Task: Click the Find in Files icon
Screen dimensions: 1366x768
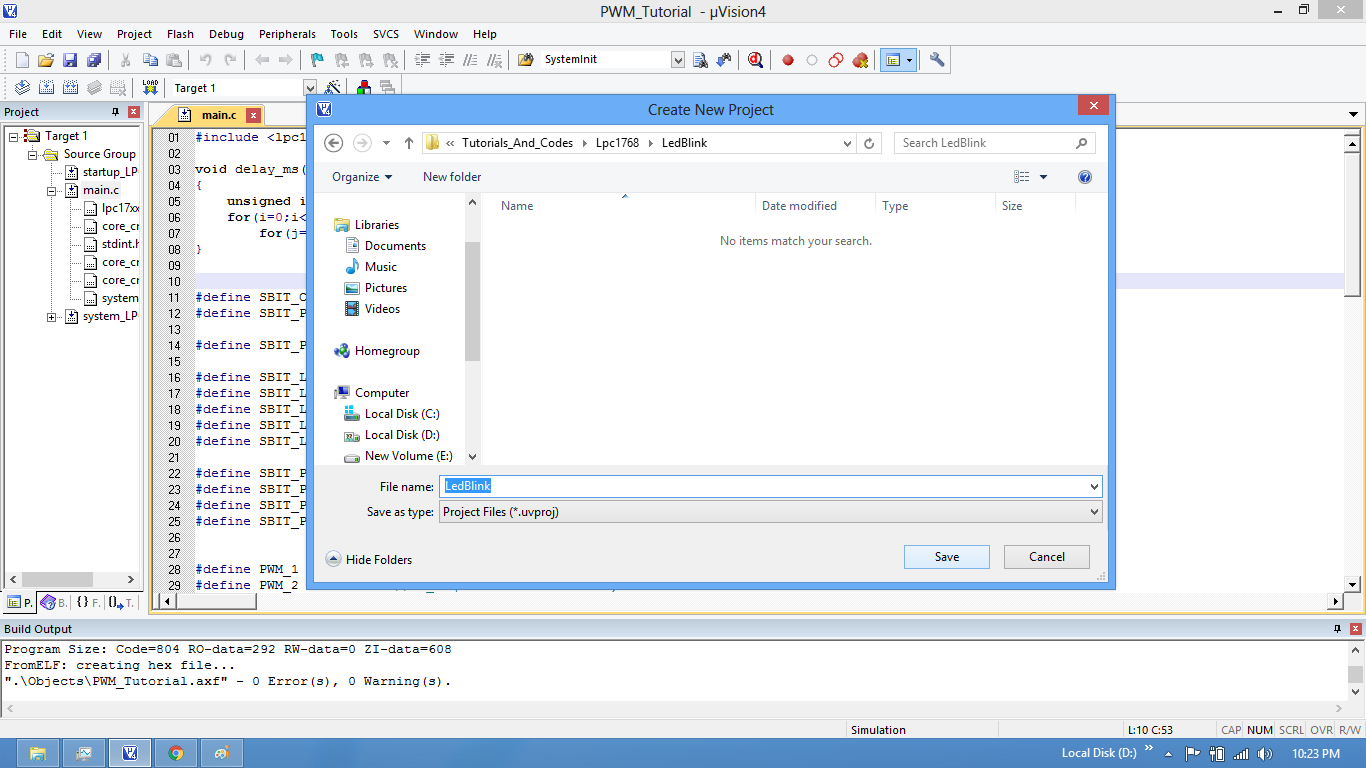Action: 526,60
